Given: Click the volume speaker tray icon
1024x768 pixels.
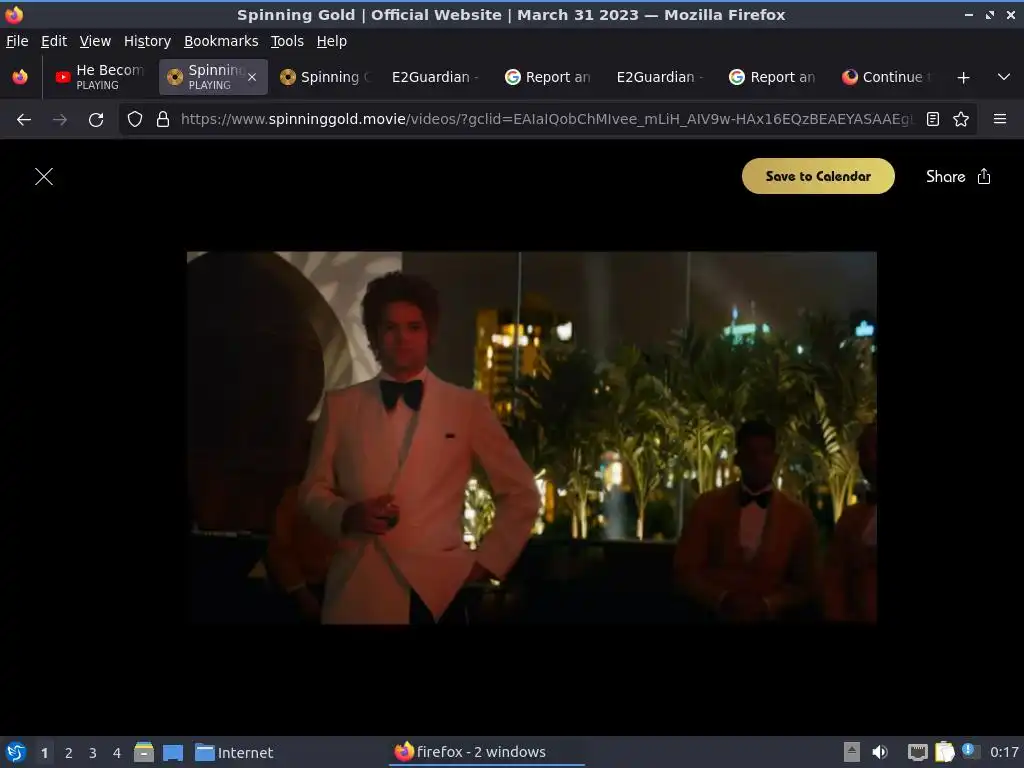Looking at the screenshot, I should coord(880,752).
